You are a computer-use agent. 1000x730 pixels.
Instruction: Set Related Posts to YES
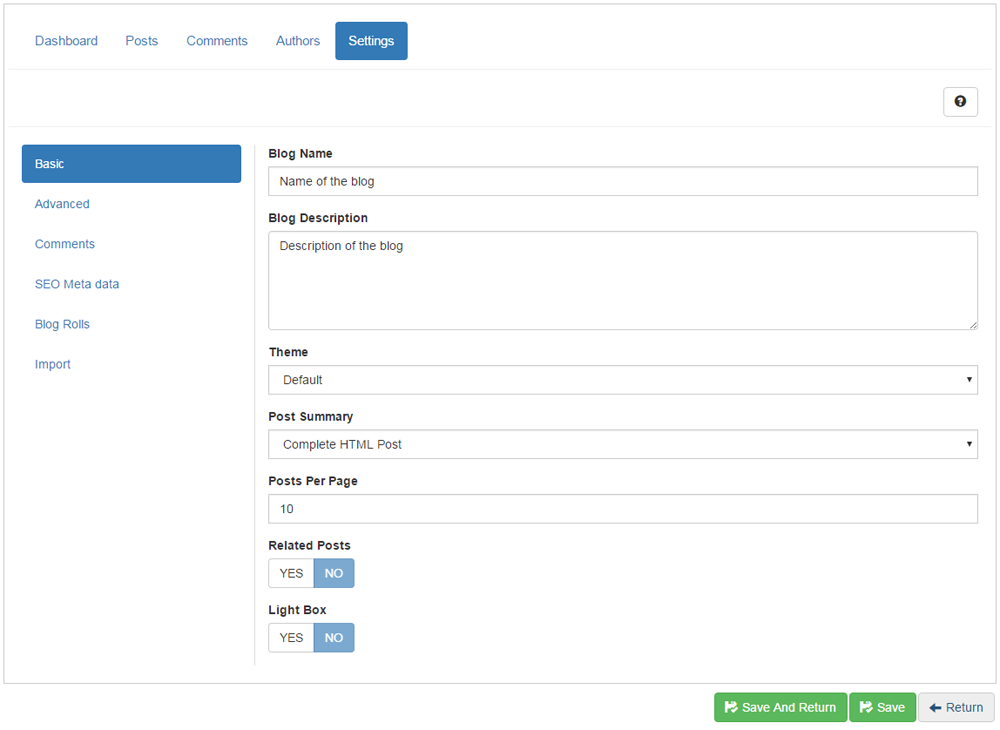[x=291, y=573]
